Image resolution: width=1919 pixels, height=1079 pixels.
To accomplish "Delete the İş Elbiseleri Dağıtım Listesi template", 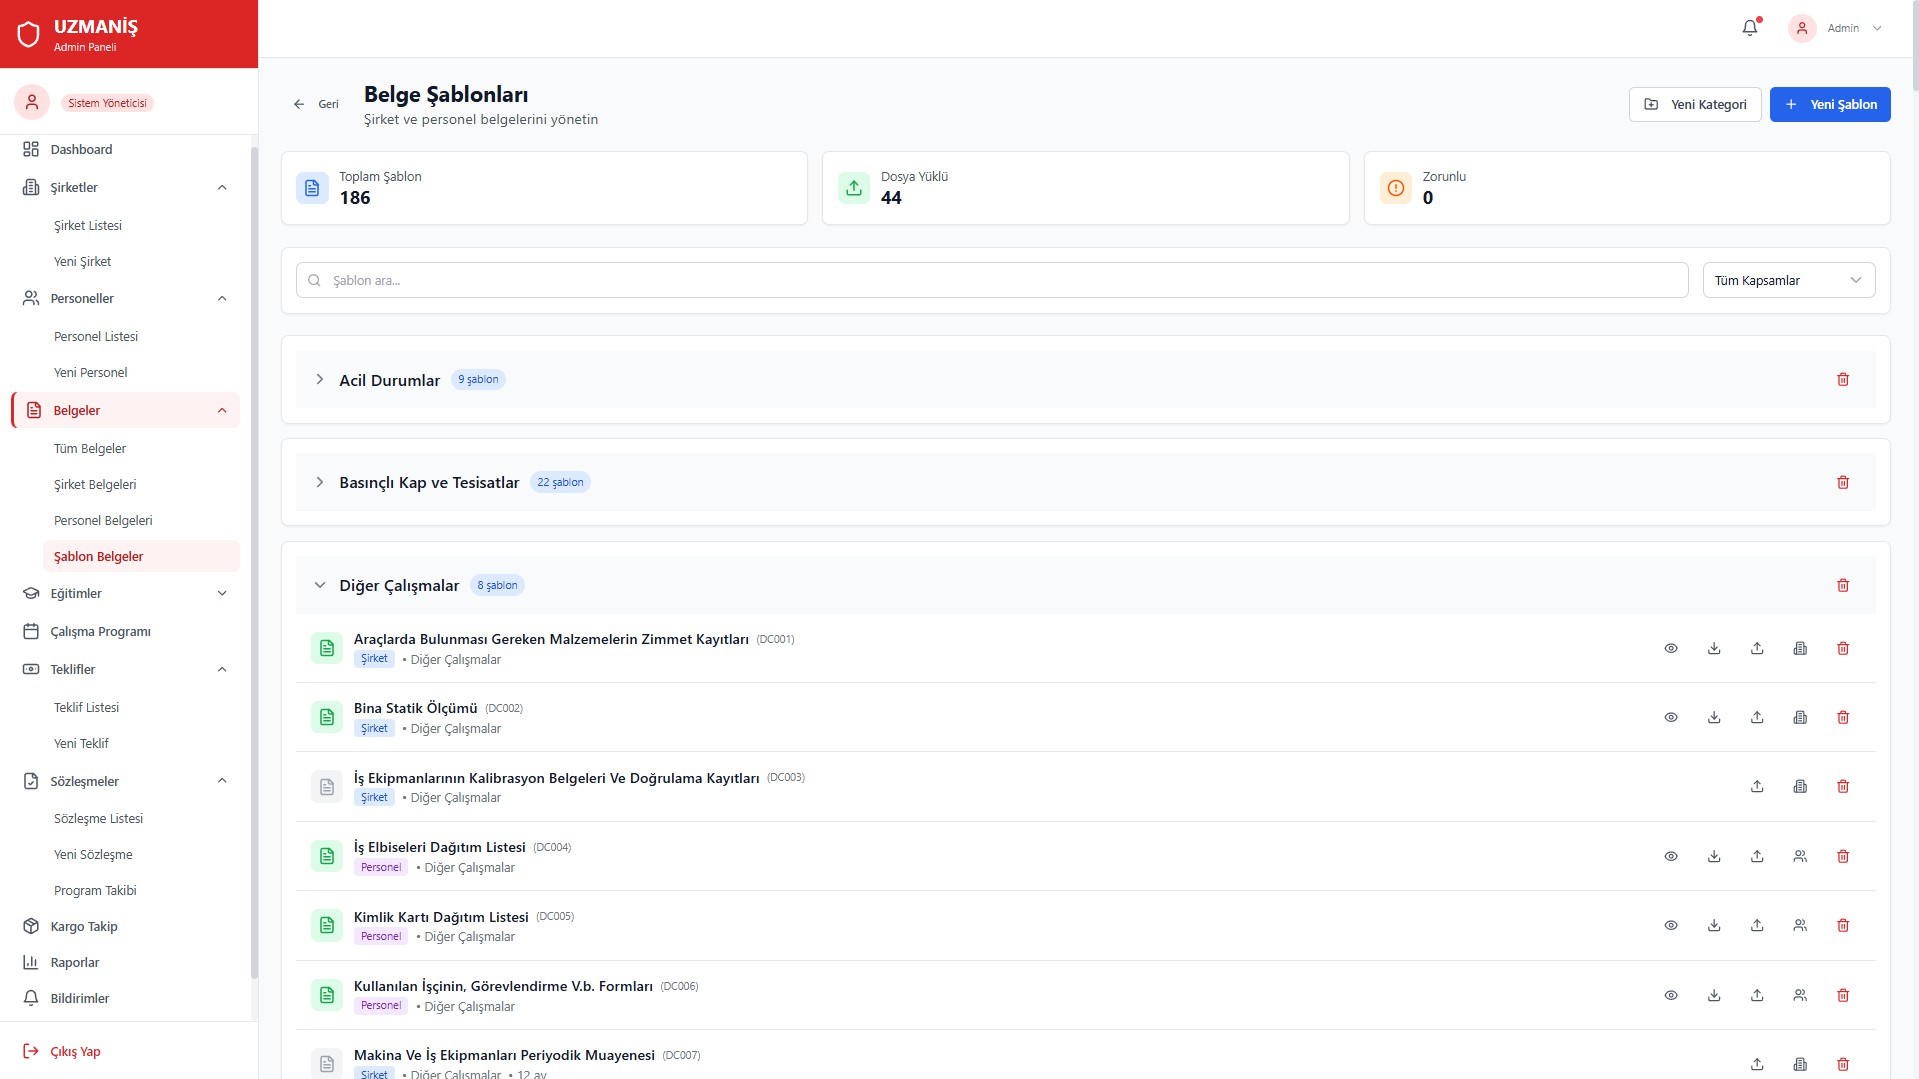I will (1842, 857).
